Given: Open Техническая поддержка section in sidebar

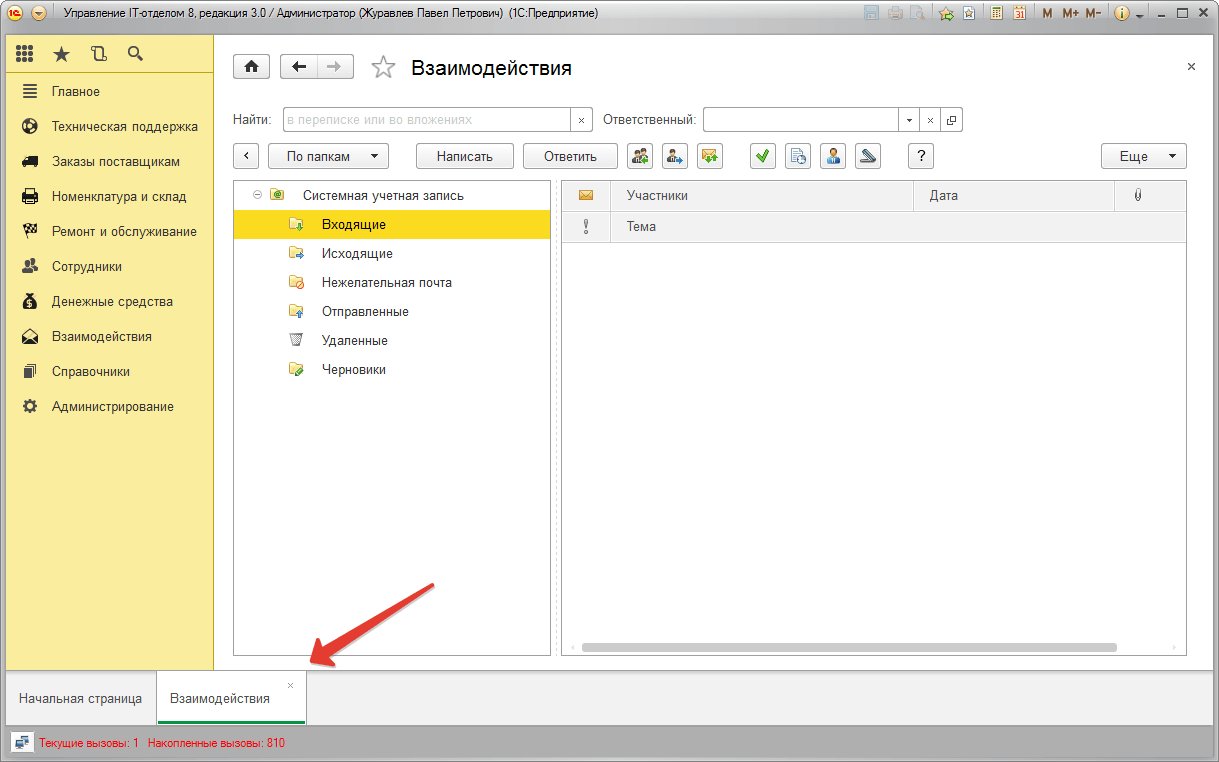Looking at the screenshot, I should [x=124, y=127].
